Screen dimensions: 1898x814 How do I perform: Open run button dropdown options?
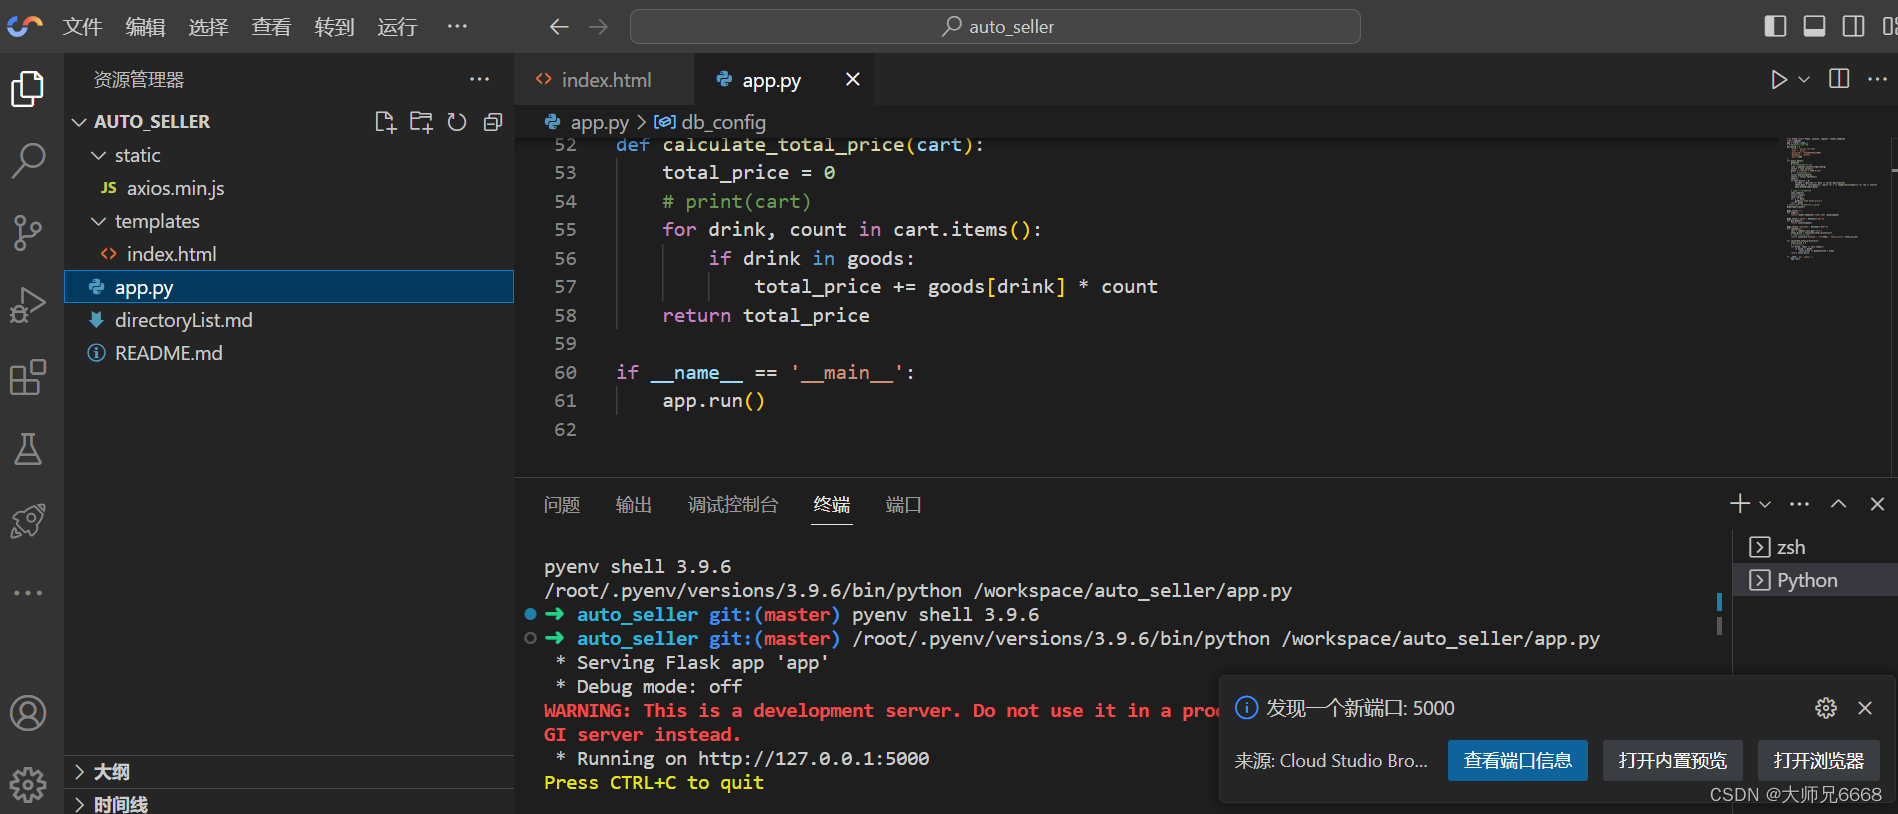point(1804,79)
